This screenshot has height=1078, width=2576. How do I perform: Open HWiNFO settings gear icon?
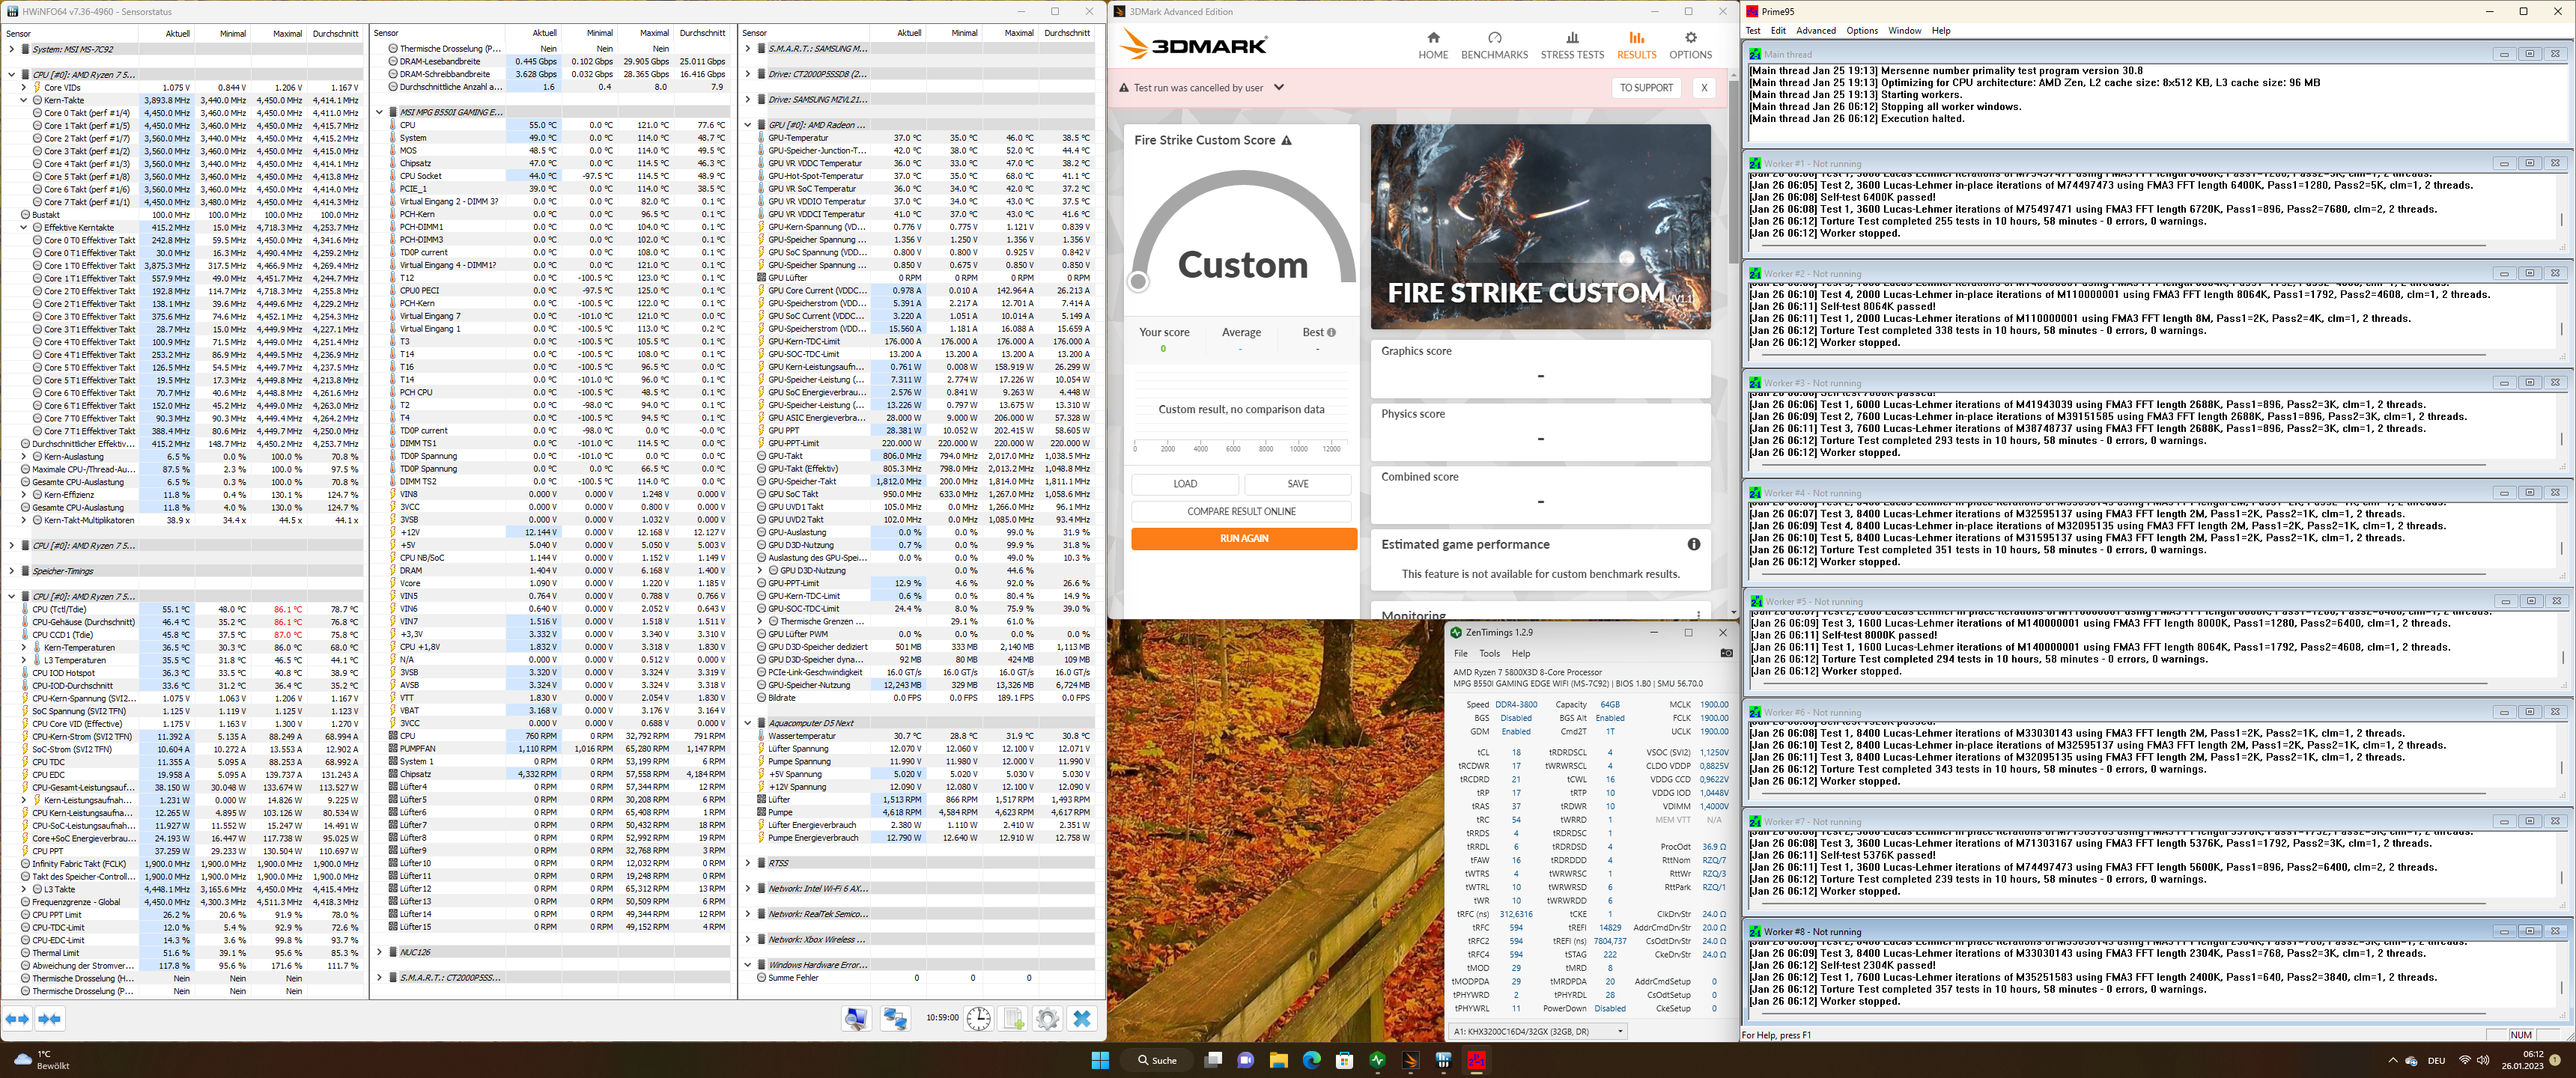click(1047, 1018)
